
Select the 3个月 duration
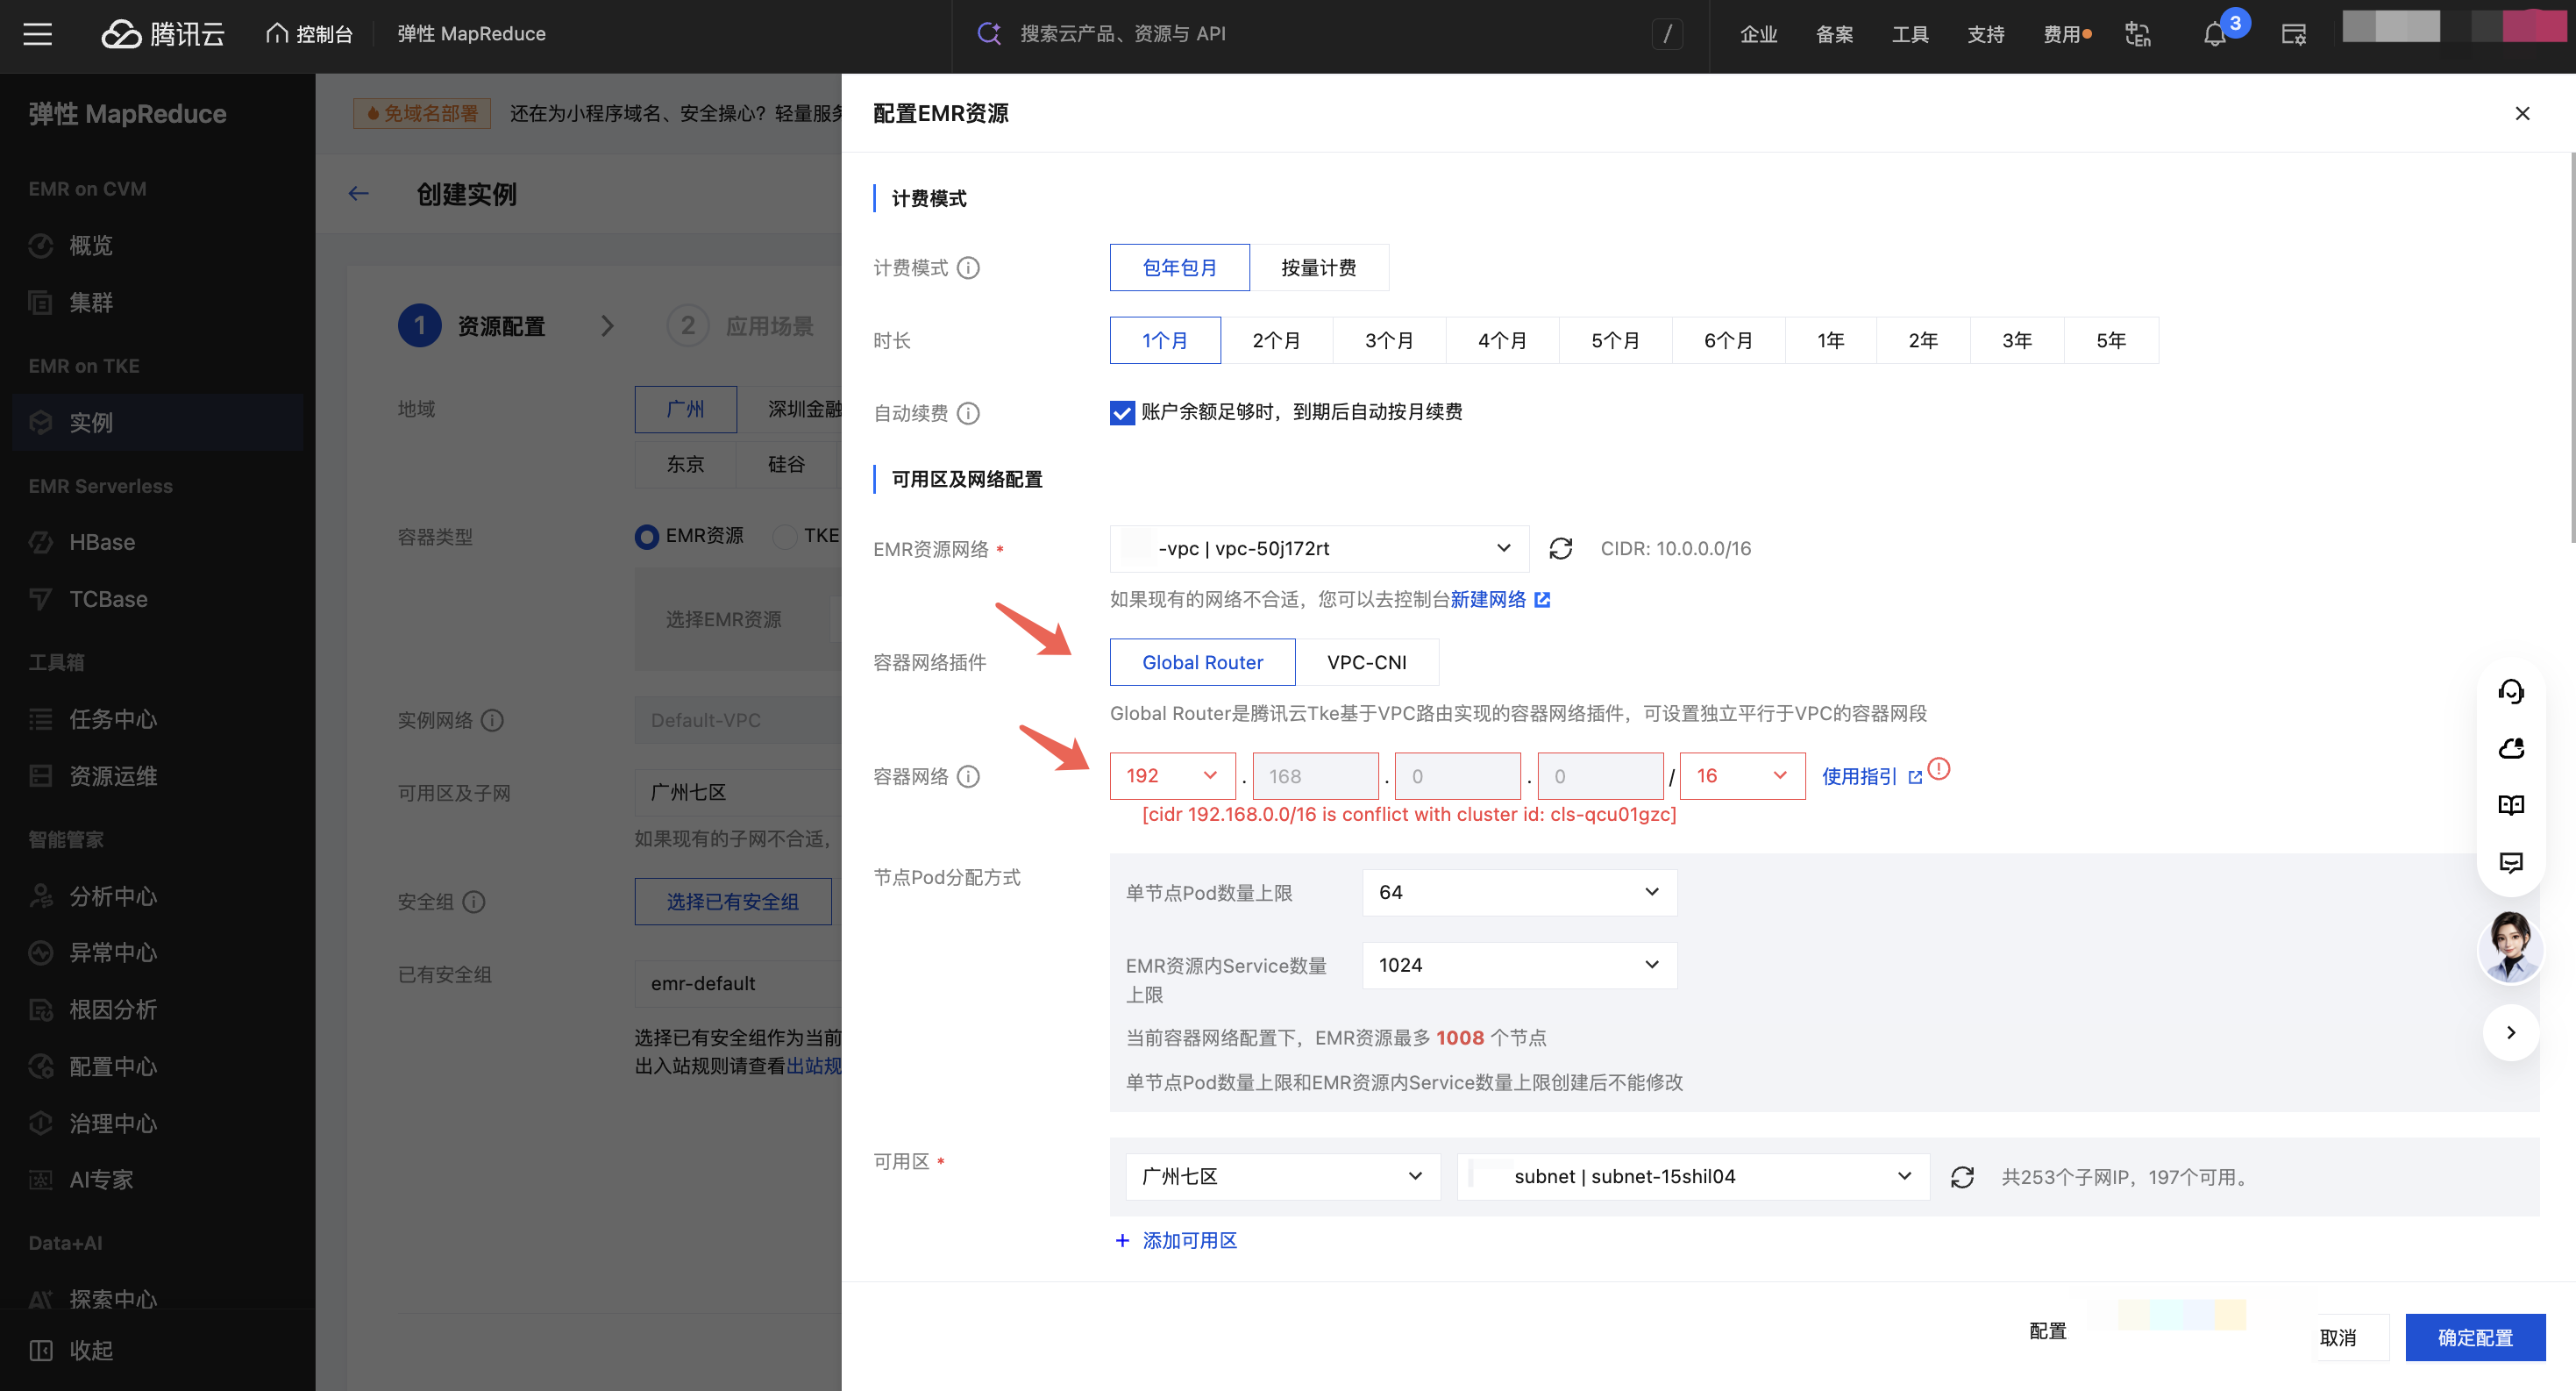click(1389, 341)
